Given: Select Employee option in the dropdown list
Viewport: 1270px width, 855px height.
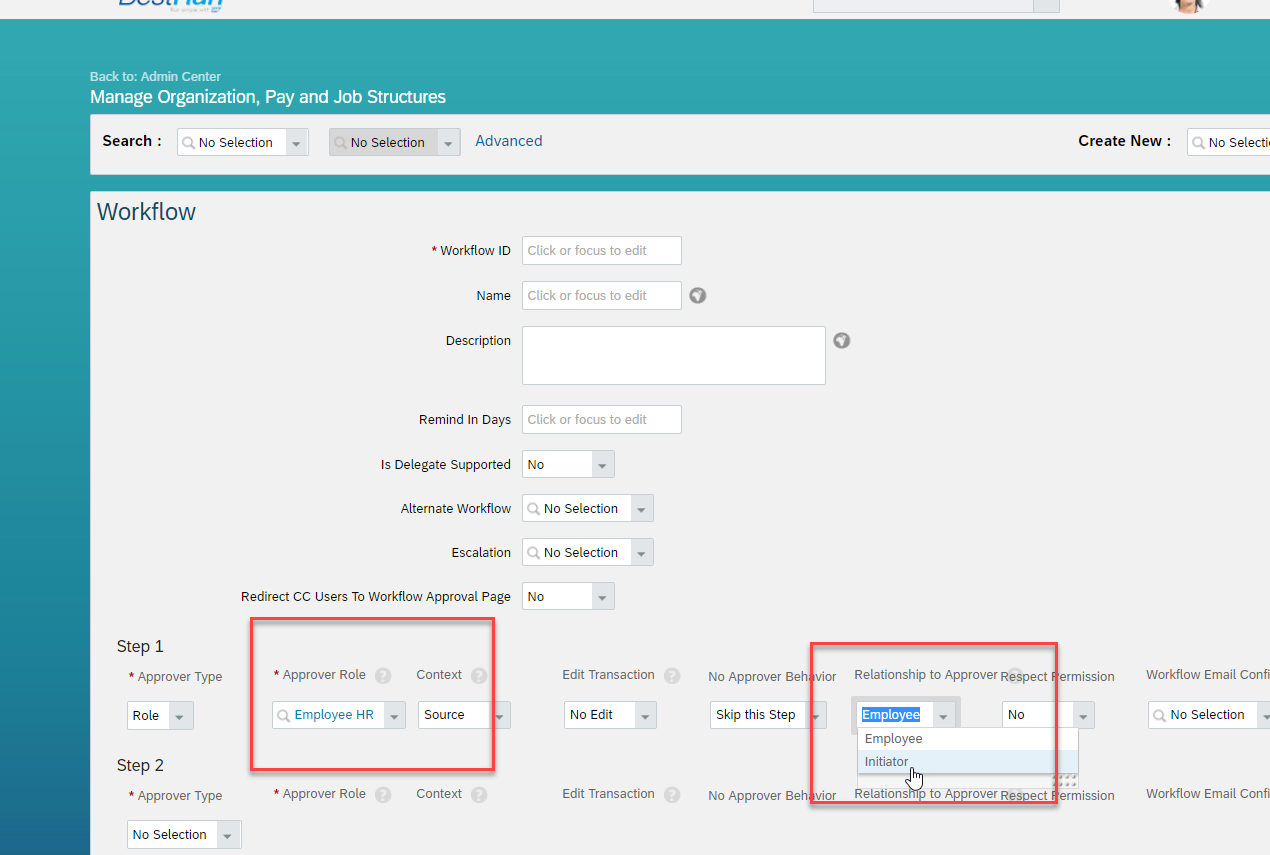Looking at the screenshot, I should click(967, 739).
